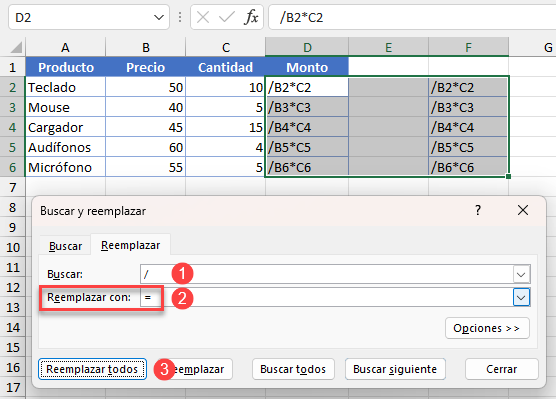The image size is (556, 399).
Task: Select the Reemplazar tab
Action: point(130,245)
